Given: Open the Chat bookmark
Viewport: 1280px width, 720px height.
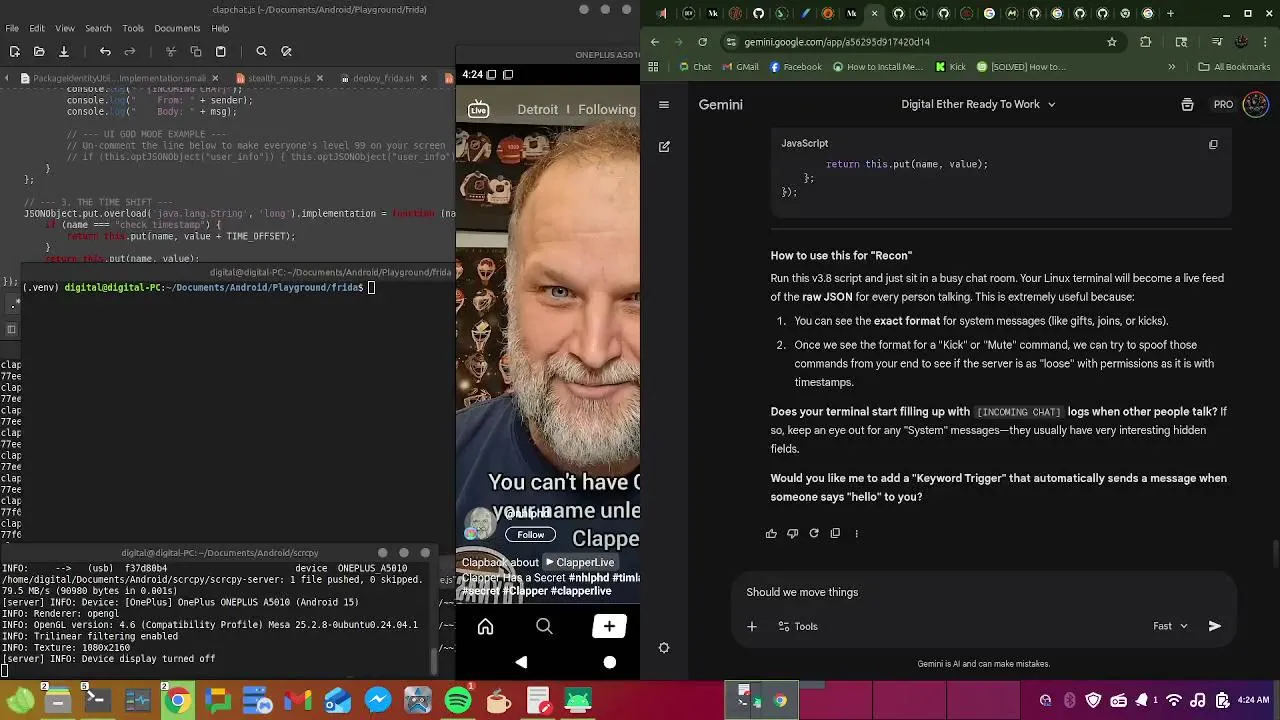Looking at the screenshot, I should [x=695, y=67].
